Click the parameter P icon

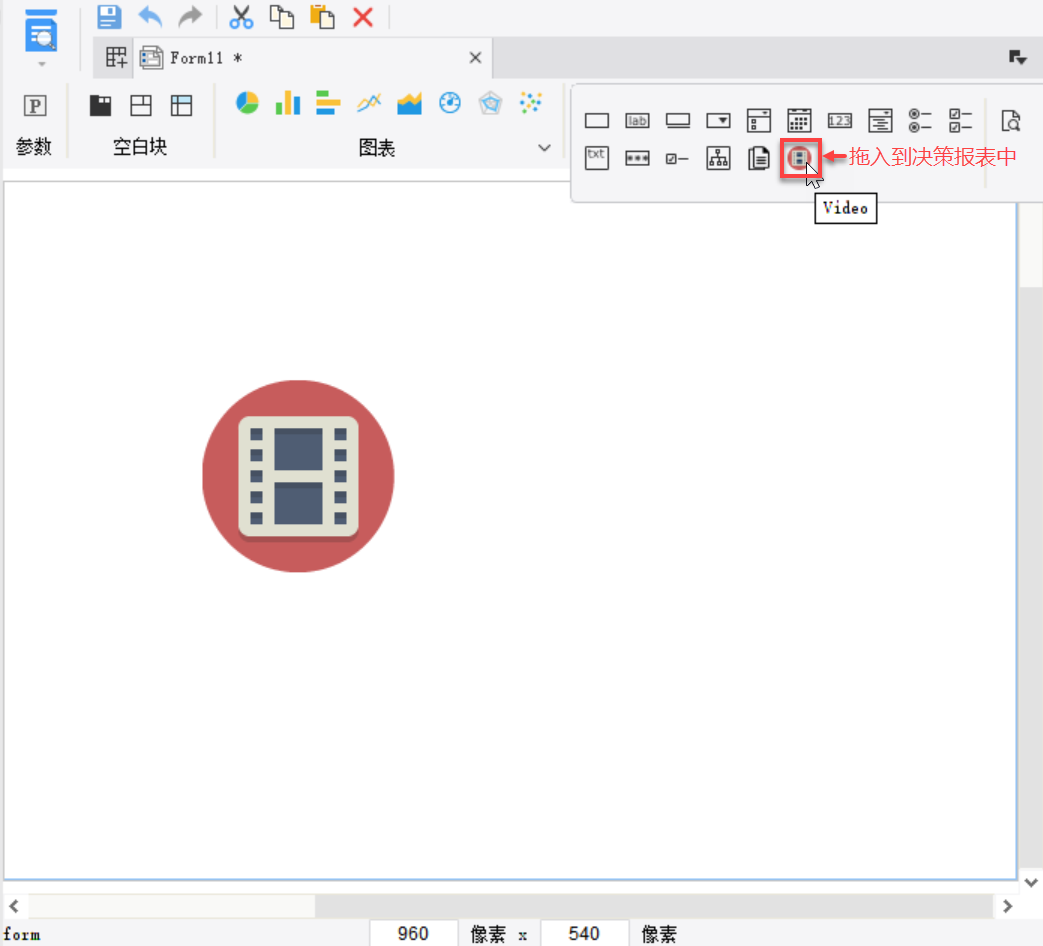(x=35, y=106)
